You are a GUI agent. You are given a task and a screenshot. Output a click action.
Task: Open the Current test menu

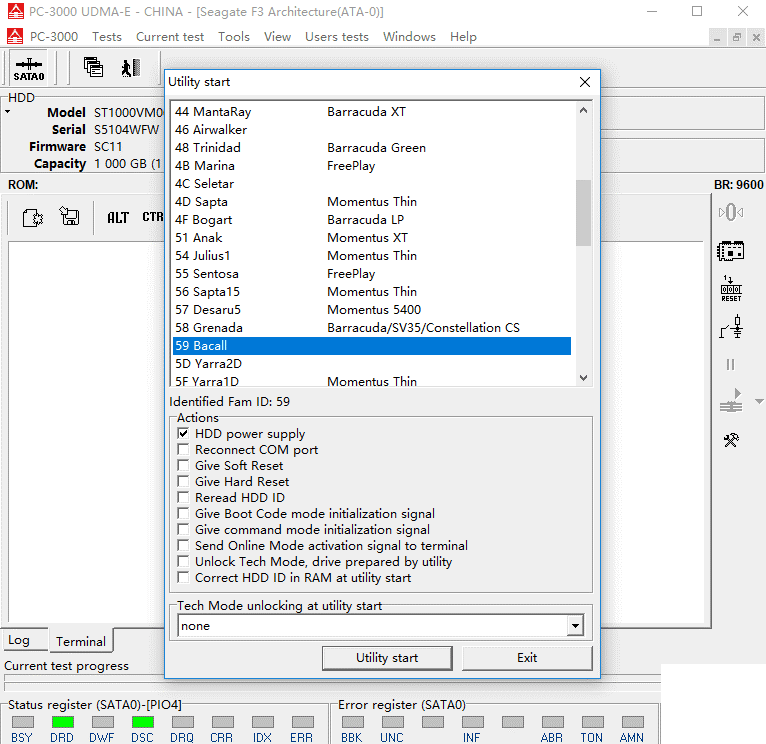[170, 37]
